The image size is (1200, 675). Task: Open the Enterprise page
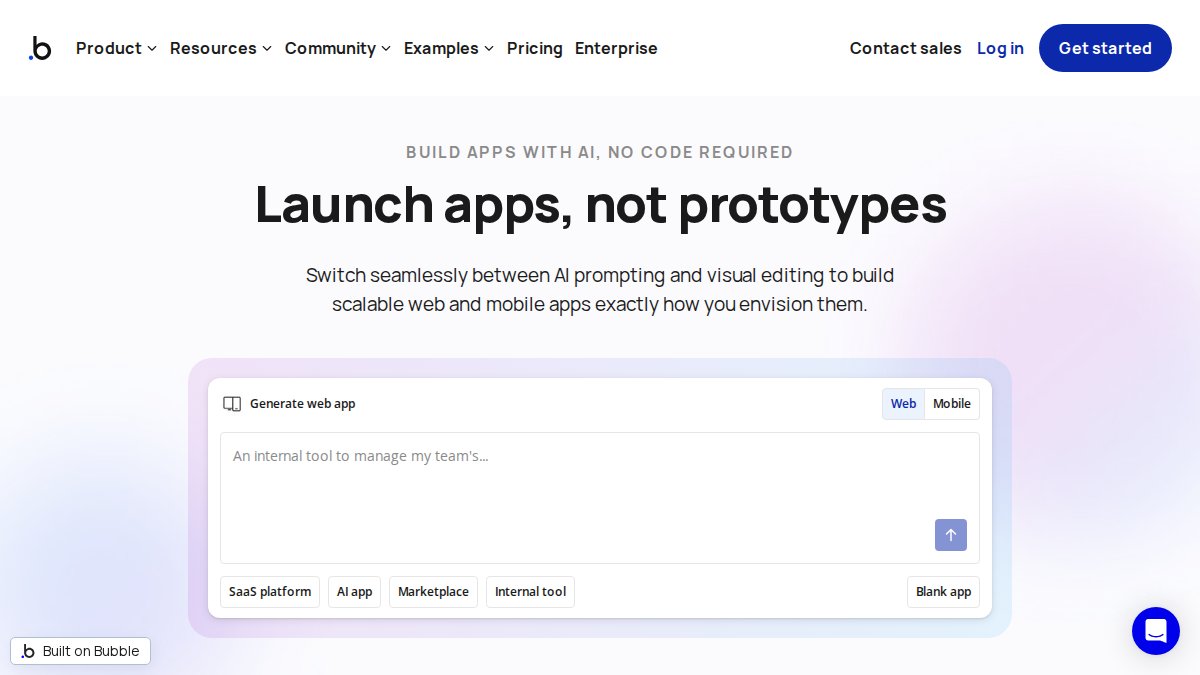(x=616, y=48)
